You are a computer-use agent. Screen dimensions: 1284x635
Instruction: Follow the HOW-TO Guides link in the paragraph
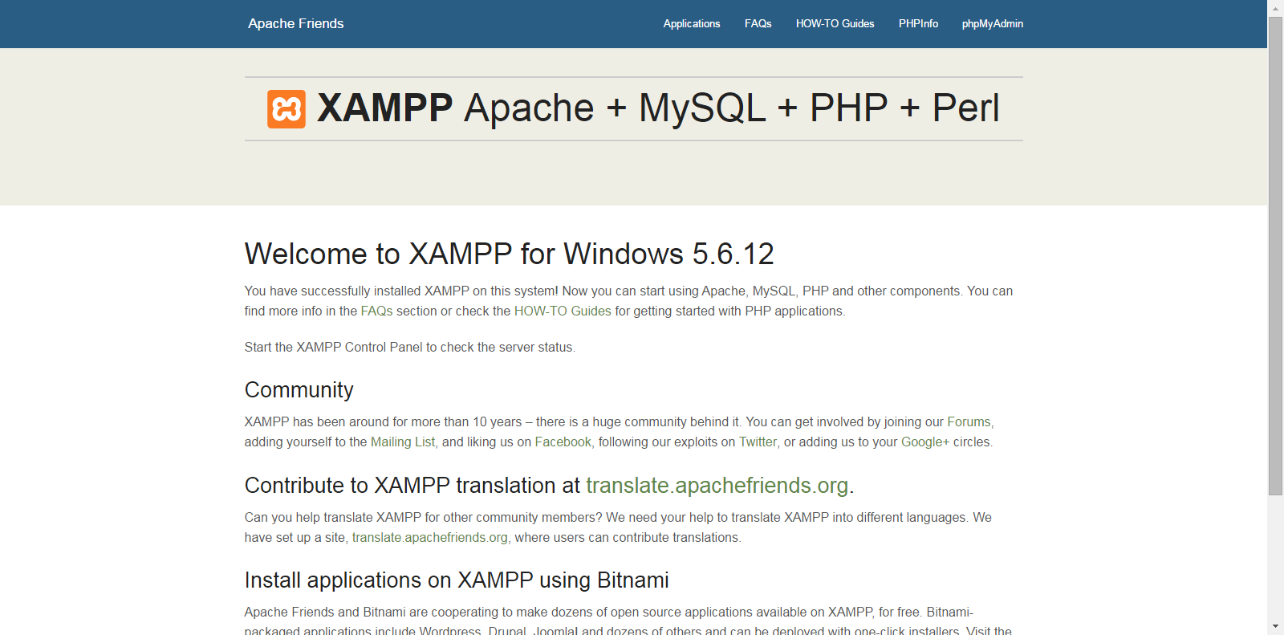[562, 311]
